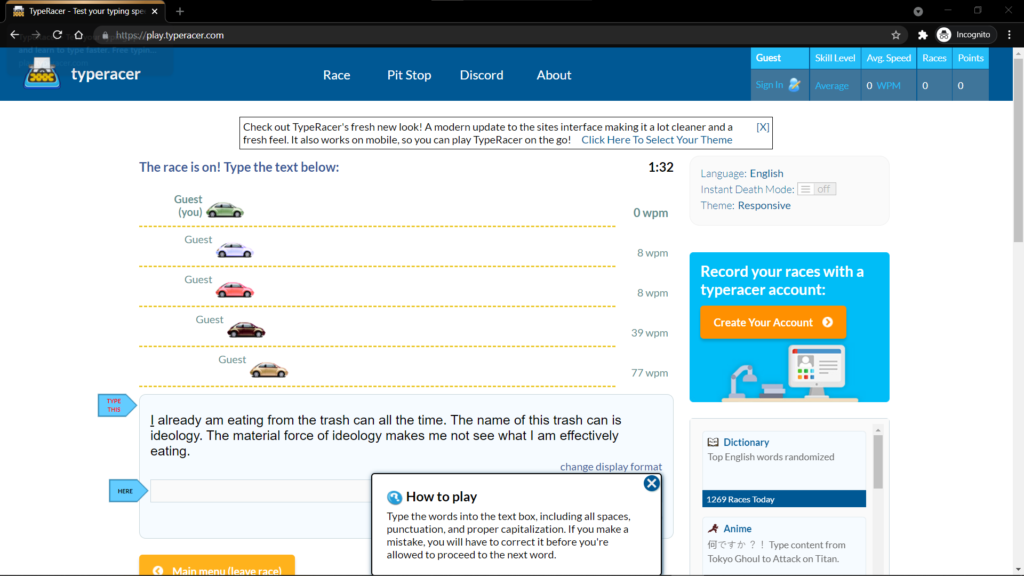The height and width of the screenshot is (576, 1024).
Task: Click the Races column header
Action: (x=934, y=57)
